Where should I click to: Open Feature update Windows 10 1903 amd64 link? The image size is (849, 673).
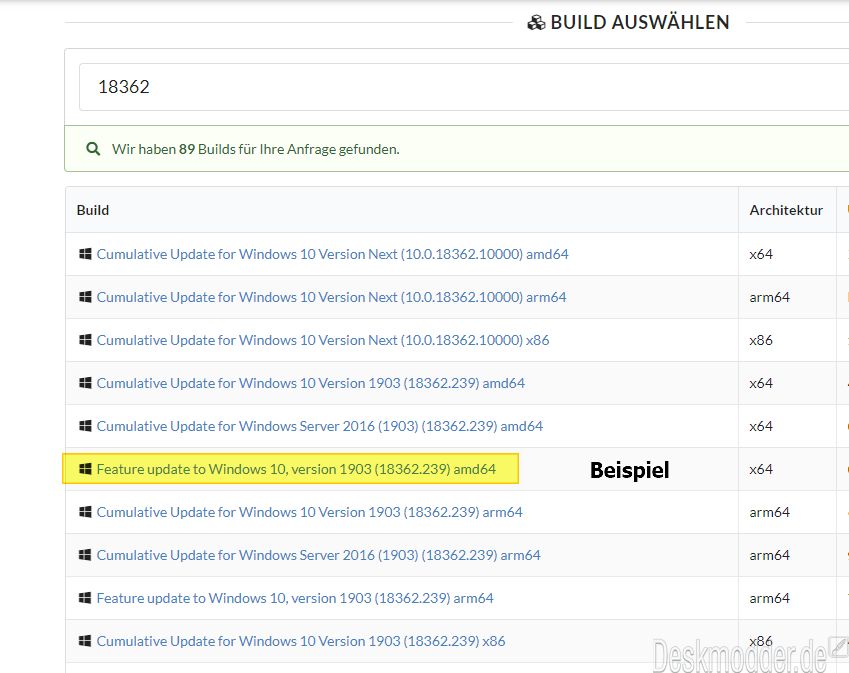coord(296,469)
